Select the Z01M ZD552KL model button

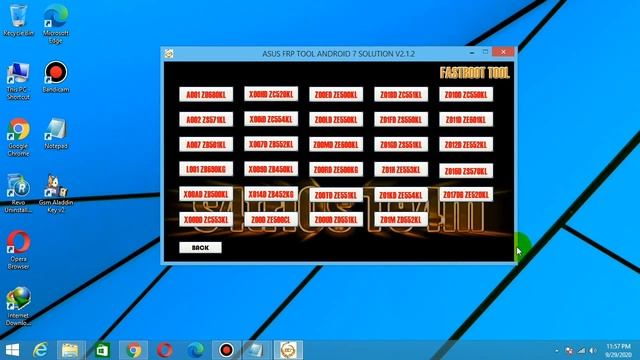(401, 220)
